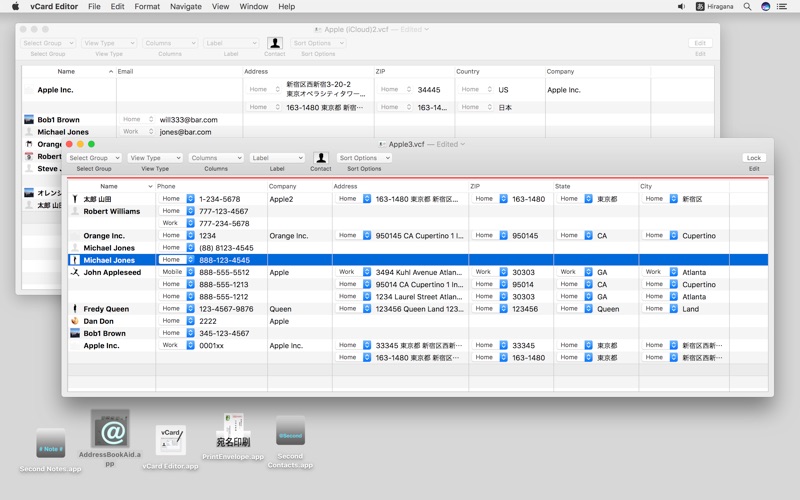The image size is (800, 500).
Task: Open the Work address label for 3494 Kuhl Avenue
Action: [353, 272]
